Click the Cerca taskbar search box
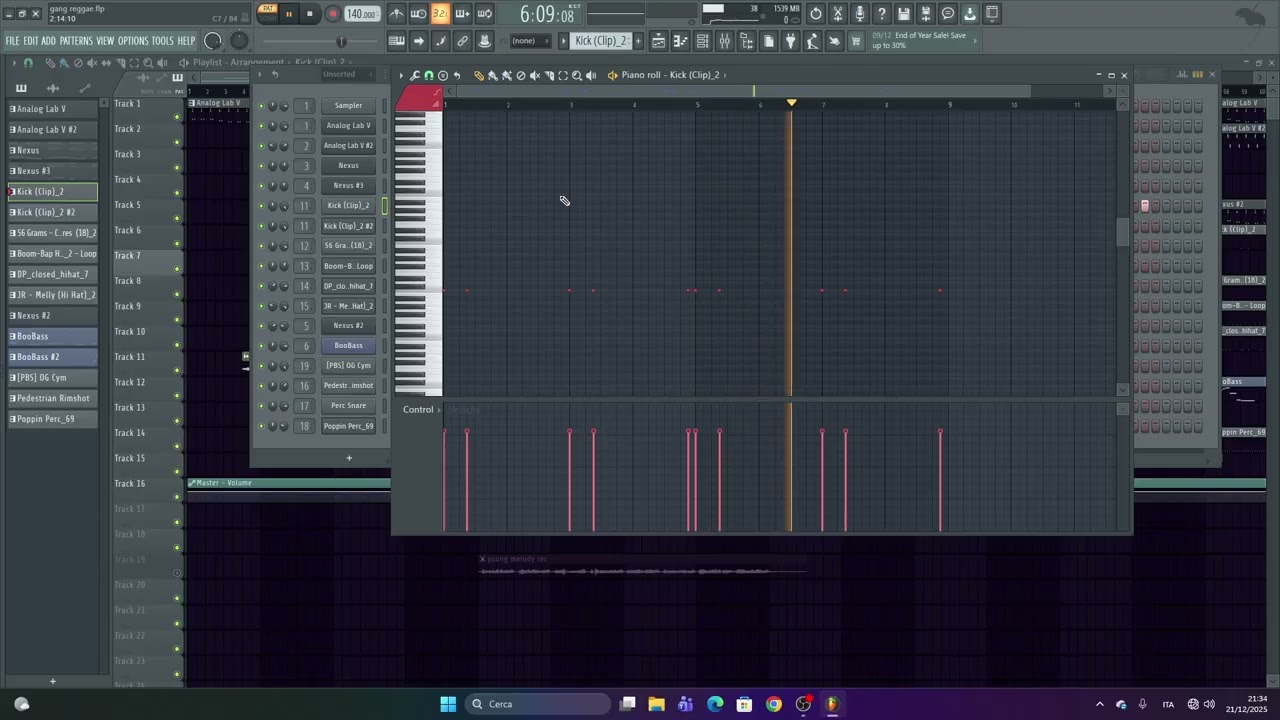The width and height of the screenshot is (1280, 720). point(539,704)
